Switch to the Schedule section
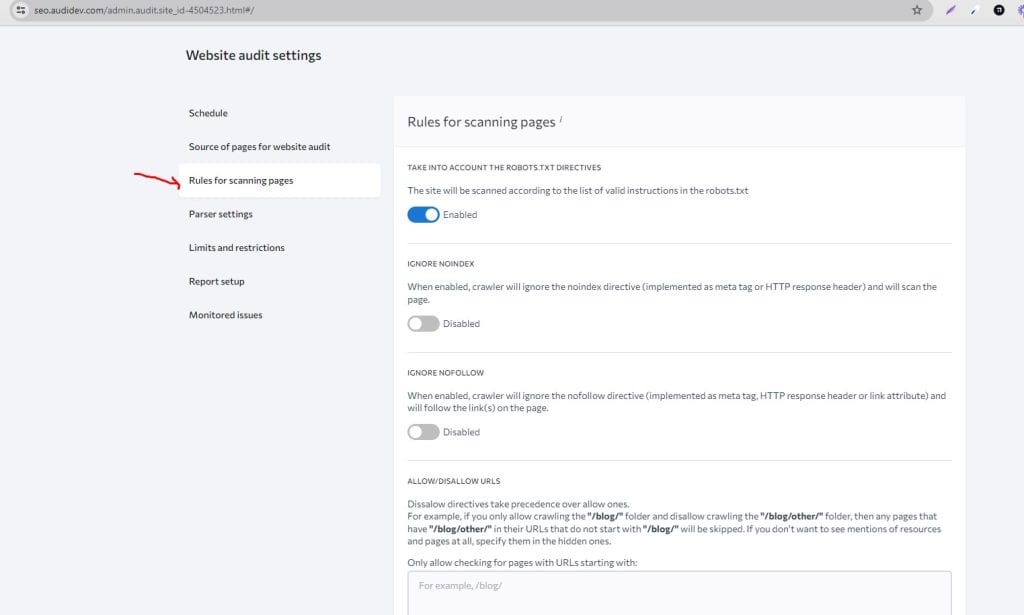 pos(208,113)
